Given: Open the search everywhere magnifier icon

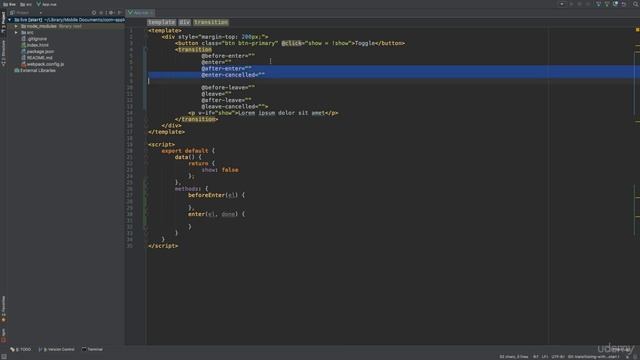Looking at the screenshot, I should coord(636,4).
